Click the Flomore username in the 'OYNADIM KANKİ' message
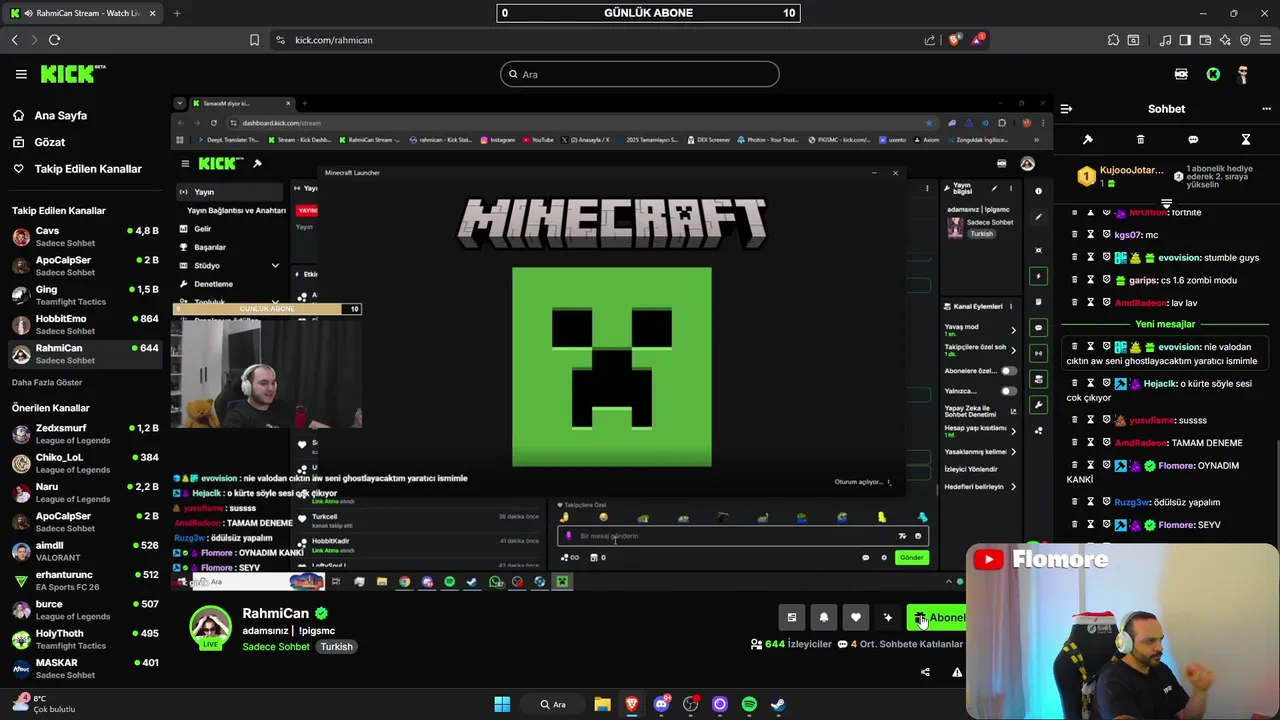The height and width of the screenshot is (720, 1280). (x=1176, y=466)
